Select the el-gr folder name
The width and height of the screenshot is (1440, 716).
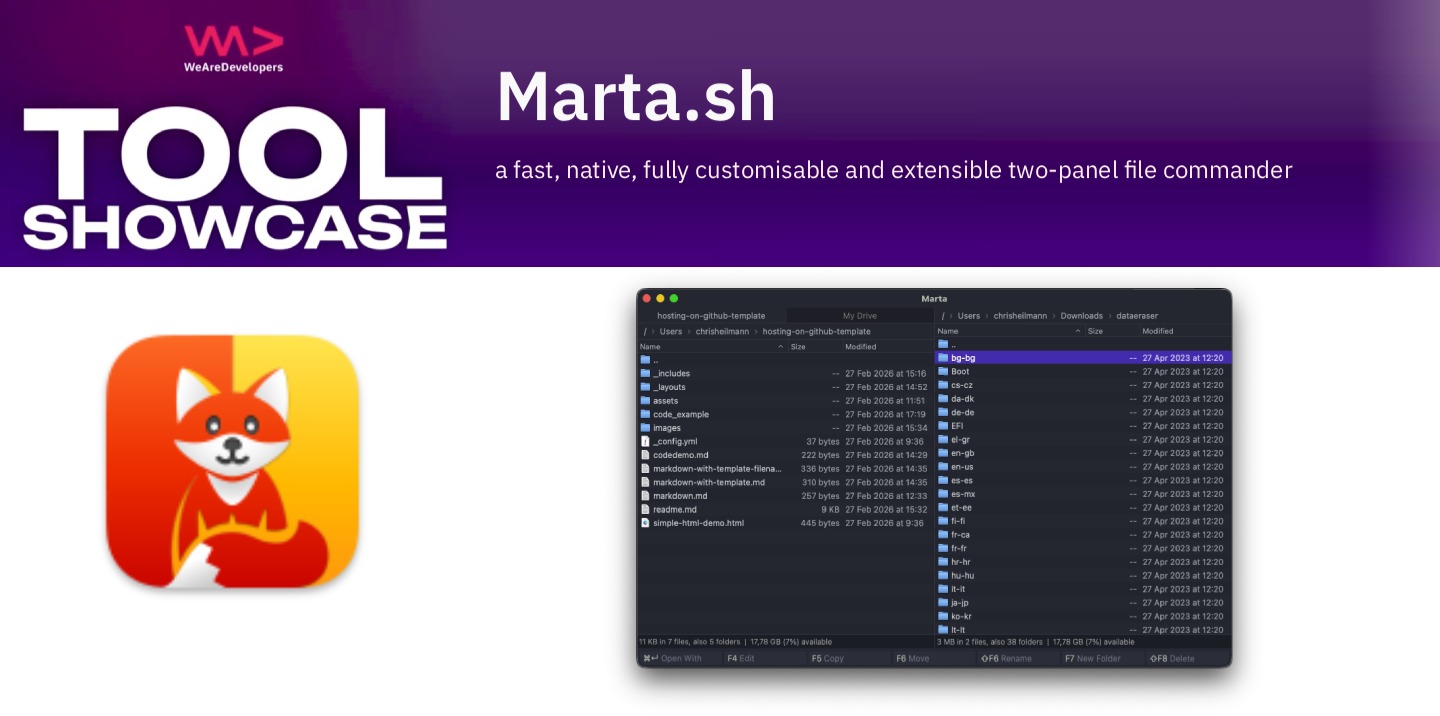tap(960, 439)
